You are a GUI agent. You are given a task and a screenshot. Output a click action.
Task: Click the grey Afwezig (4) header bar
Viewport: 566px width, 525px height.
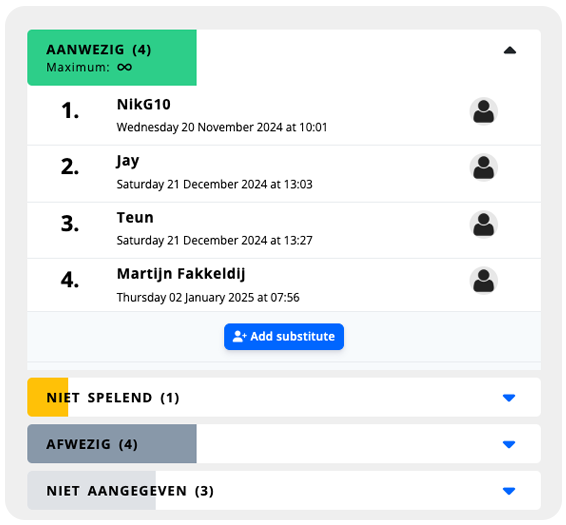click(x=112, y=444)
